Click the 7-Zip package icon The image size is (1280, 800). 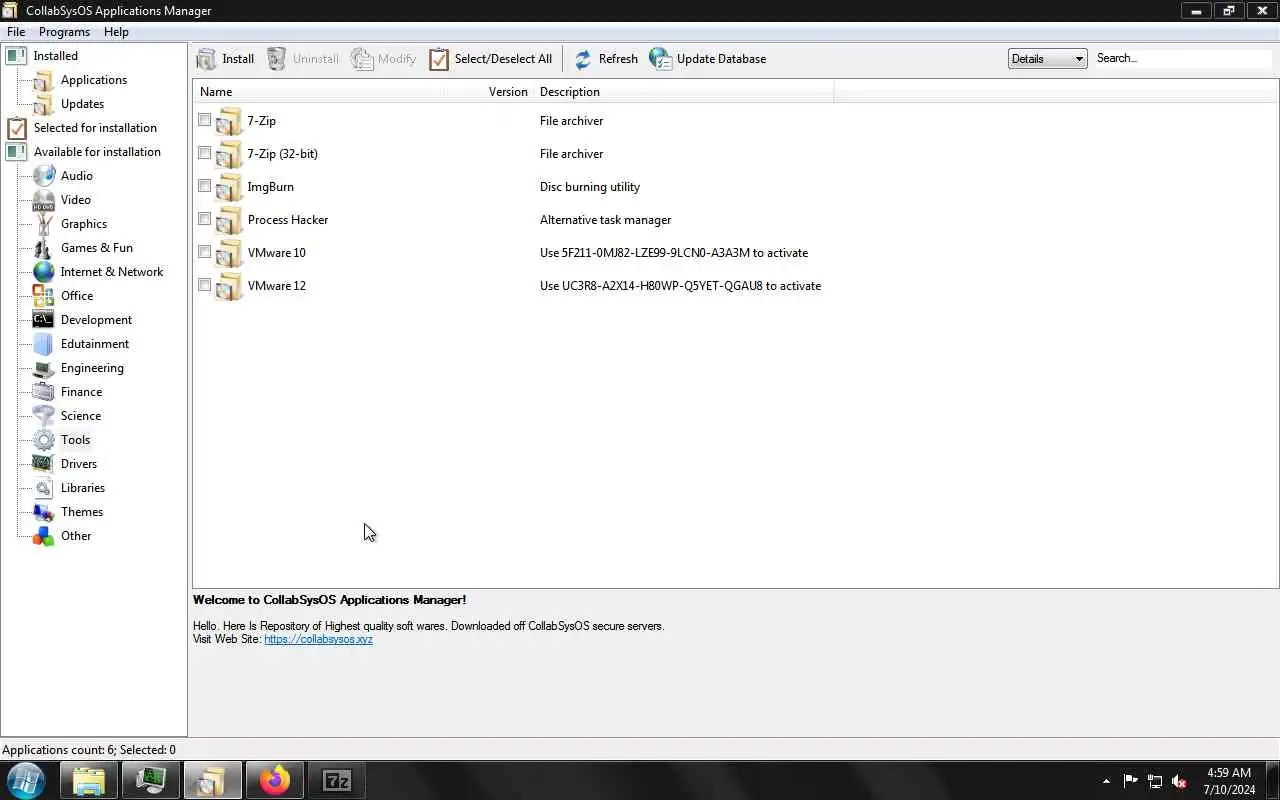tap(229, 121)
